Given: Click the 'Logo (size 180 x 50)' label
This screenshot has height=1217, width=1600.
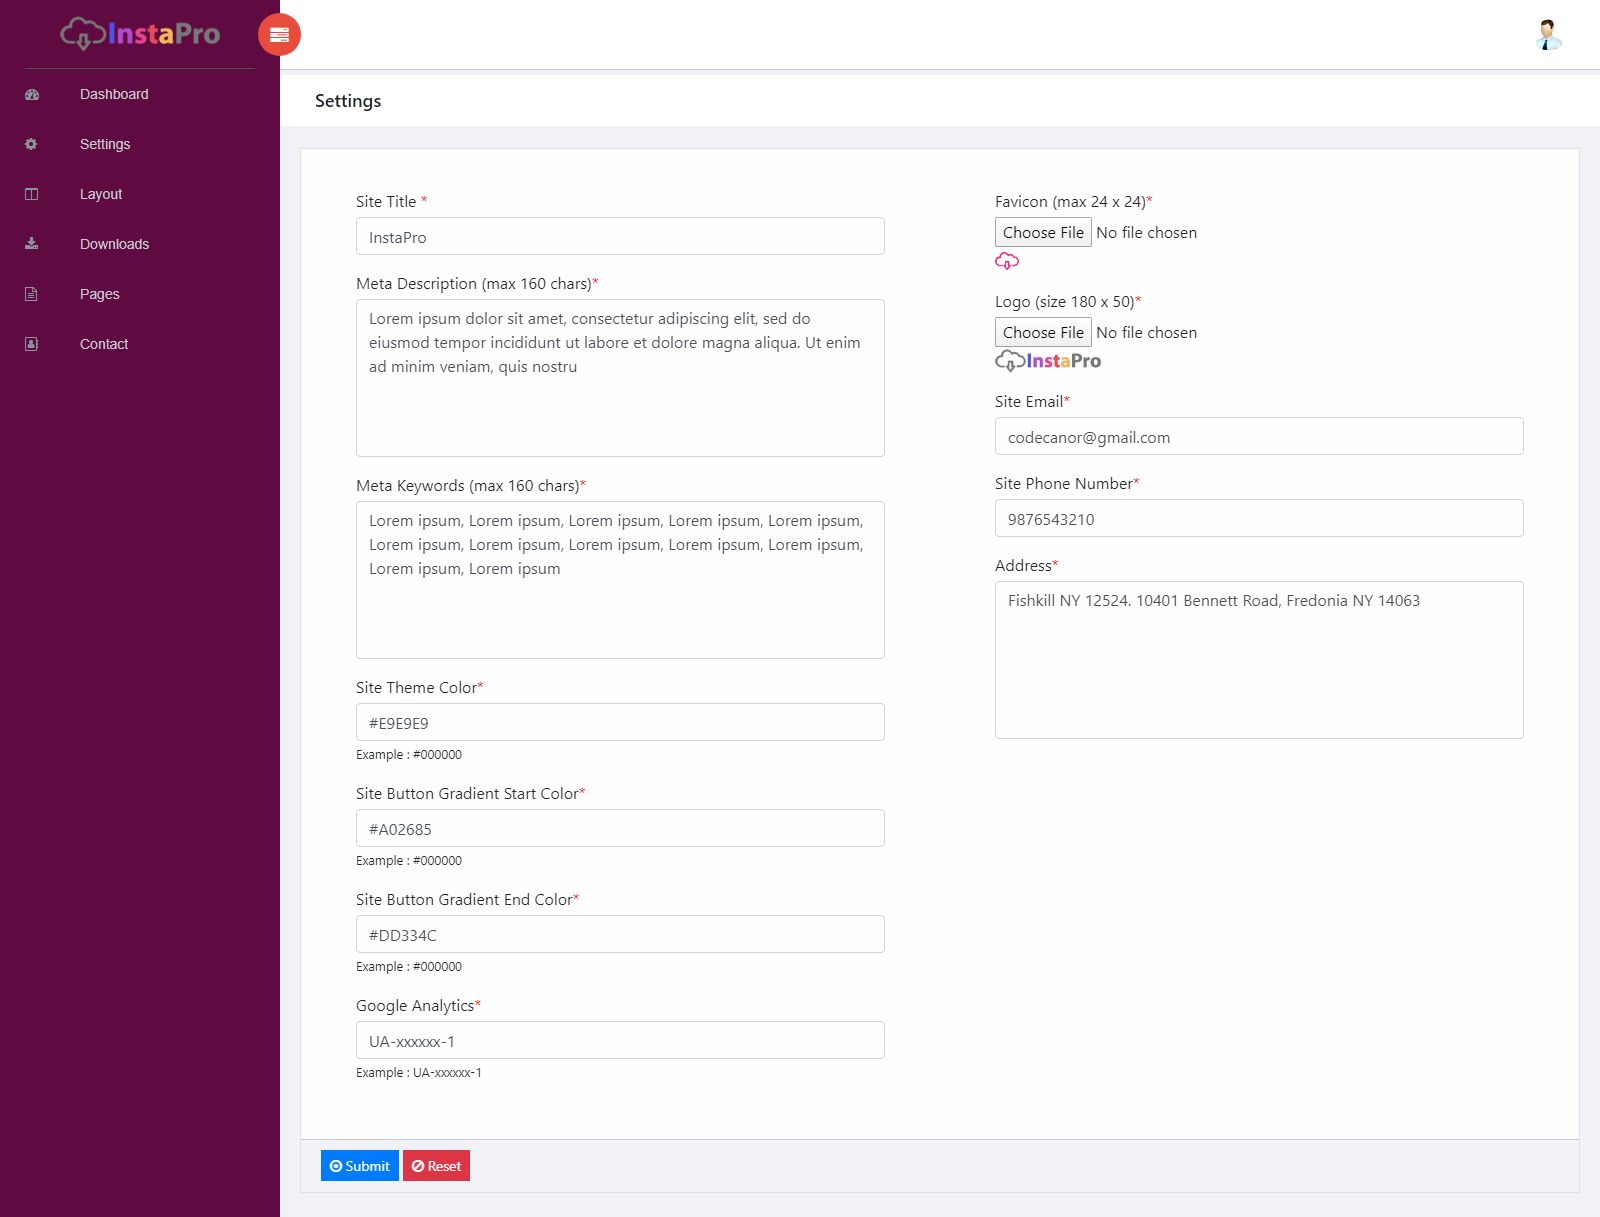Looking at the screenshot, I should pyautogui.click(x=1068, y=302).
